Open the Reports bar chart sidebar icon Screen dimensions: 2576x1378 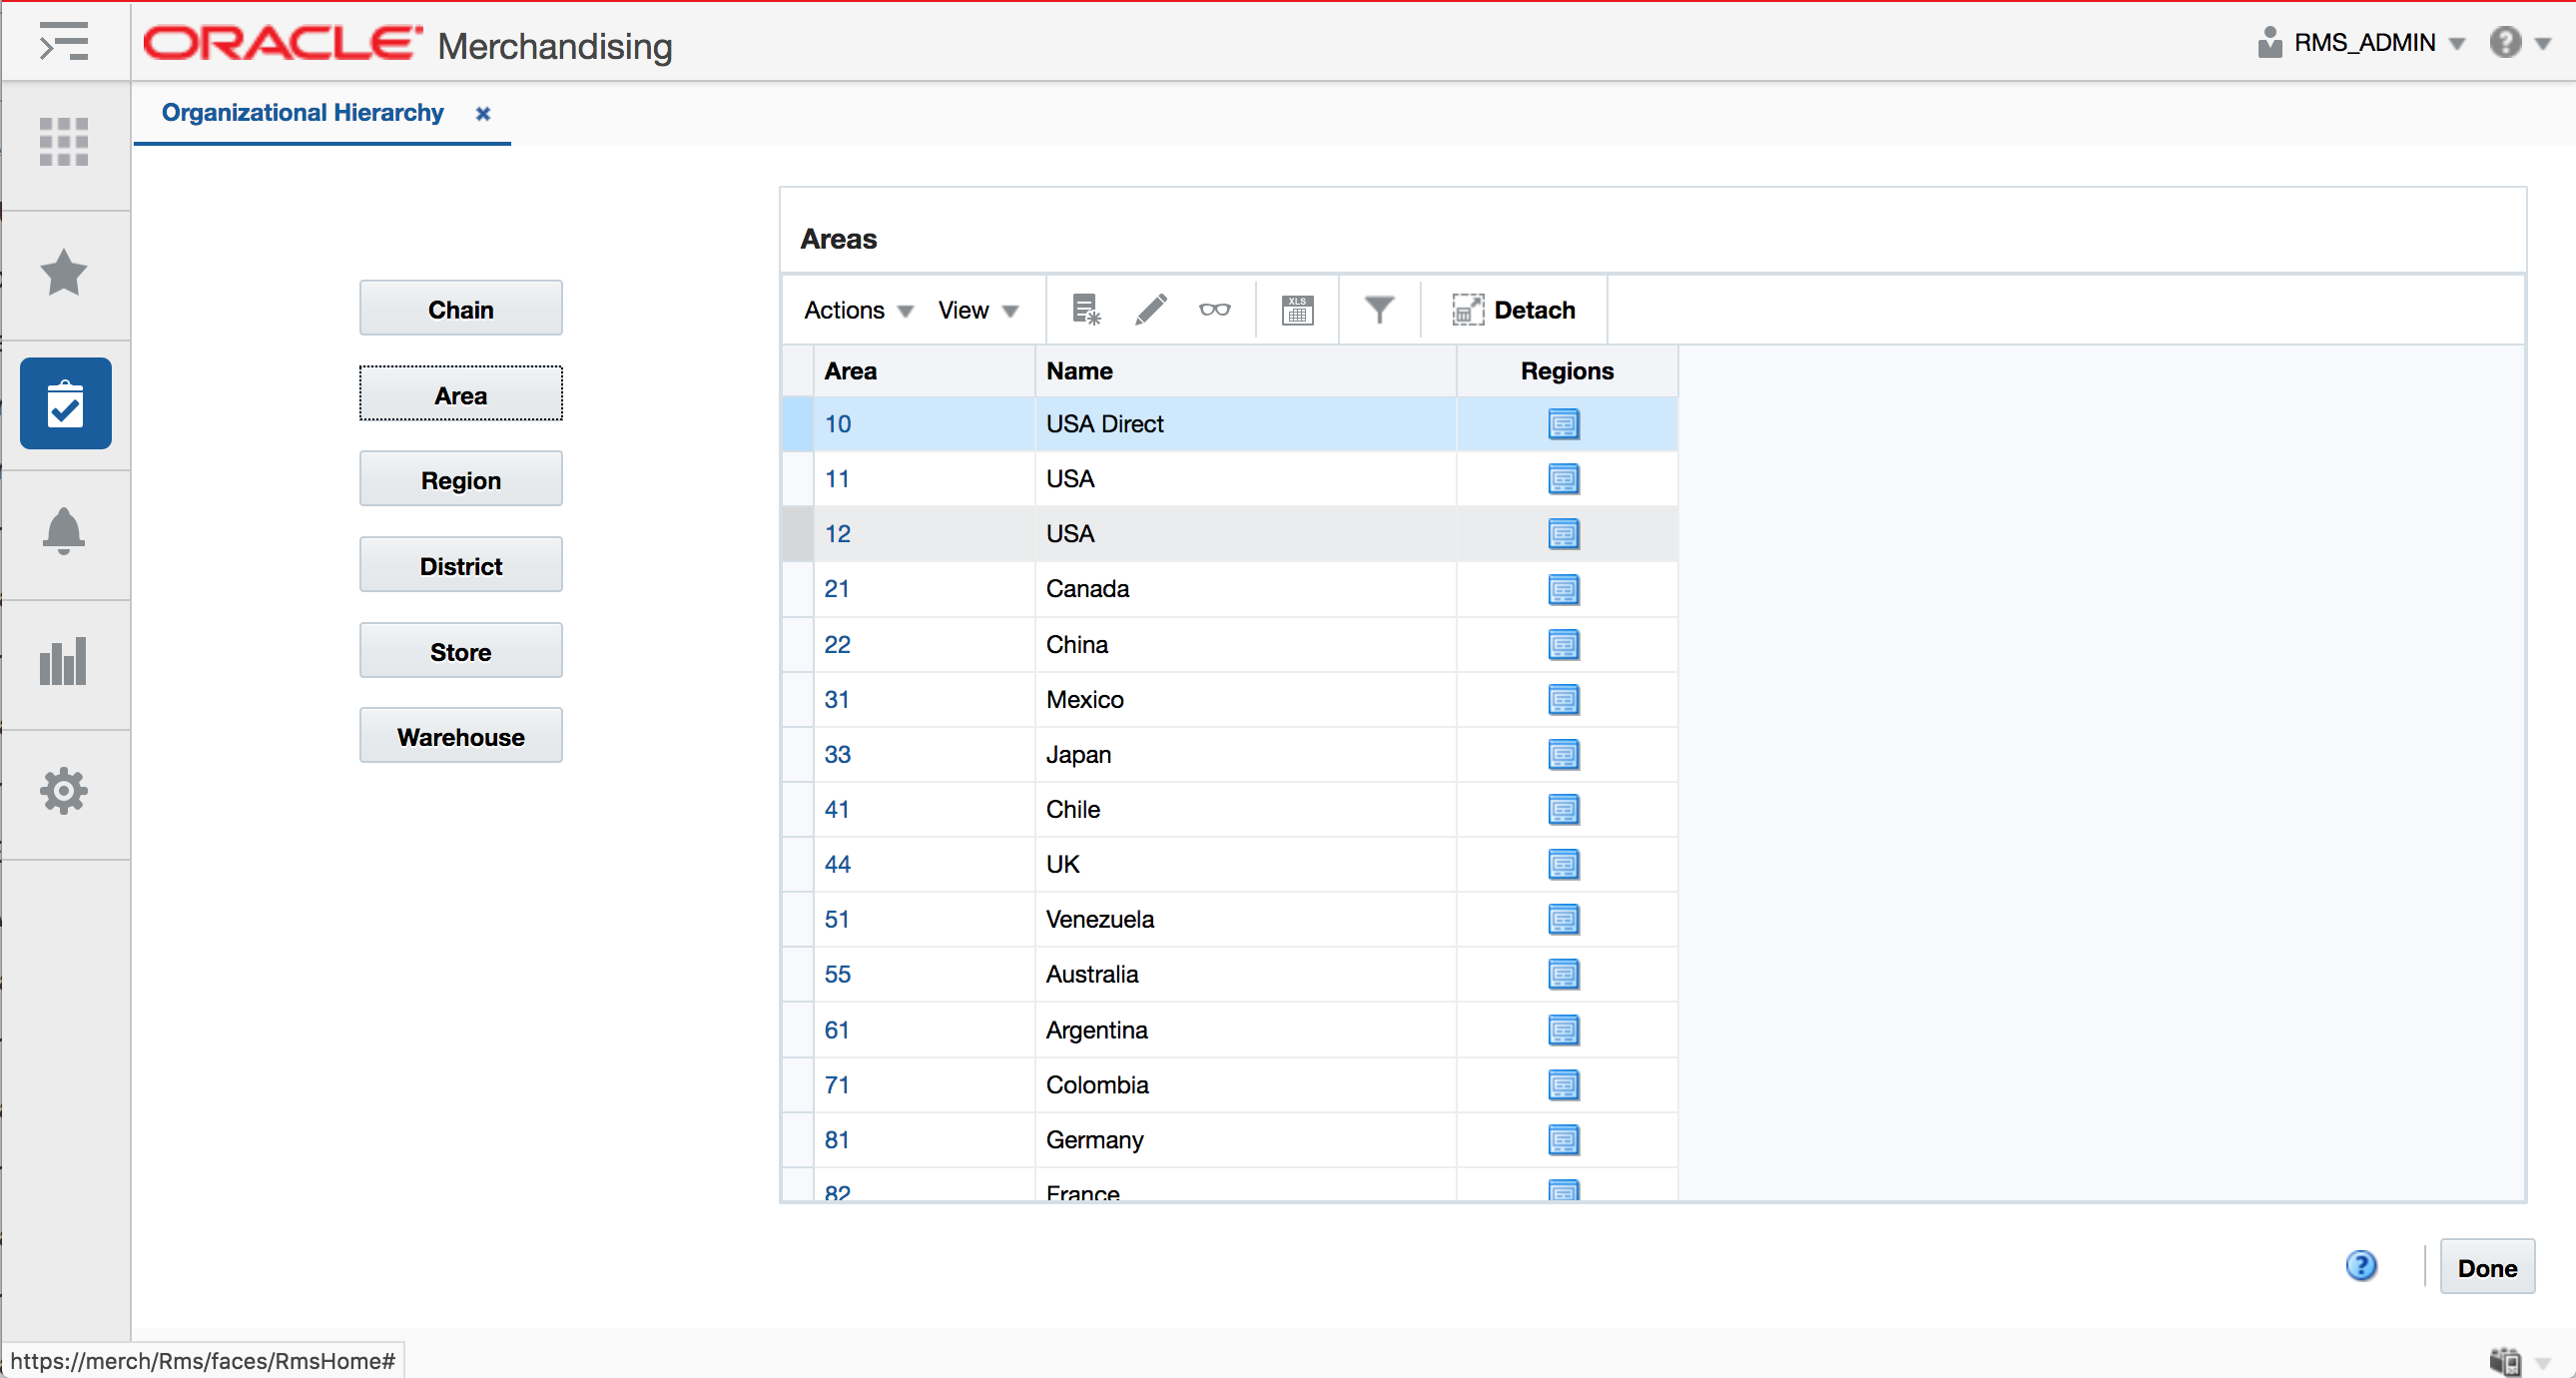tap(64, 661)
